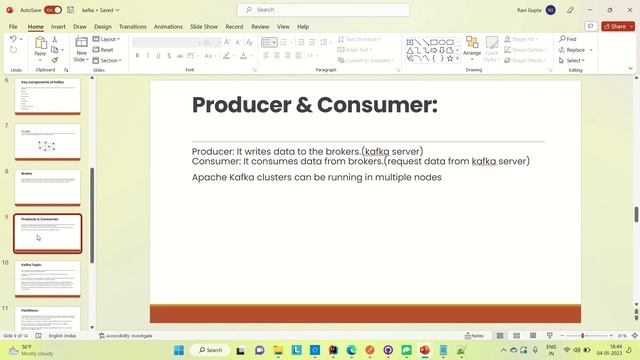The image size is (640, 360).
Task: Switch to the Insert tab
Action: pos(58,27)
